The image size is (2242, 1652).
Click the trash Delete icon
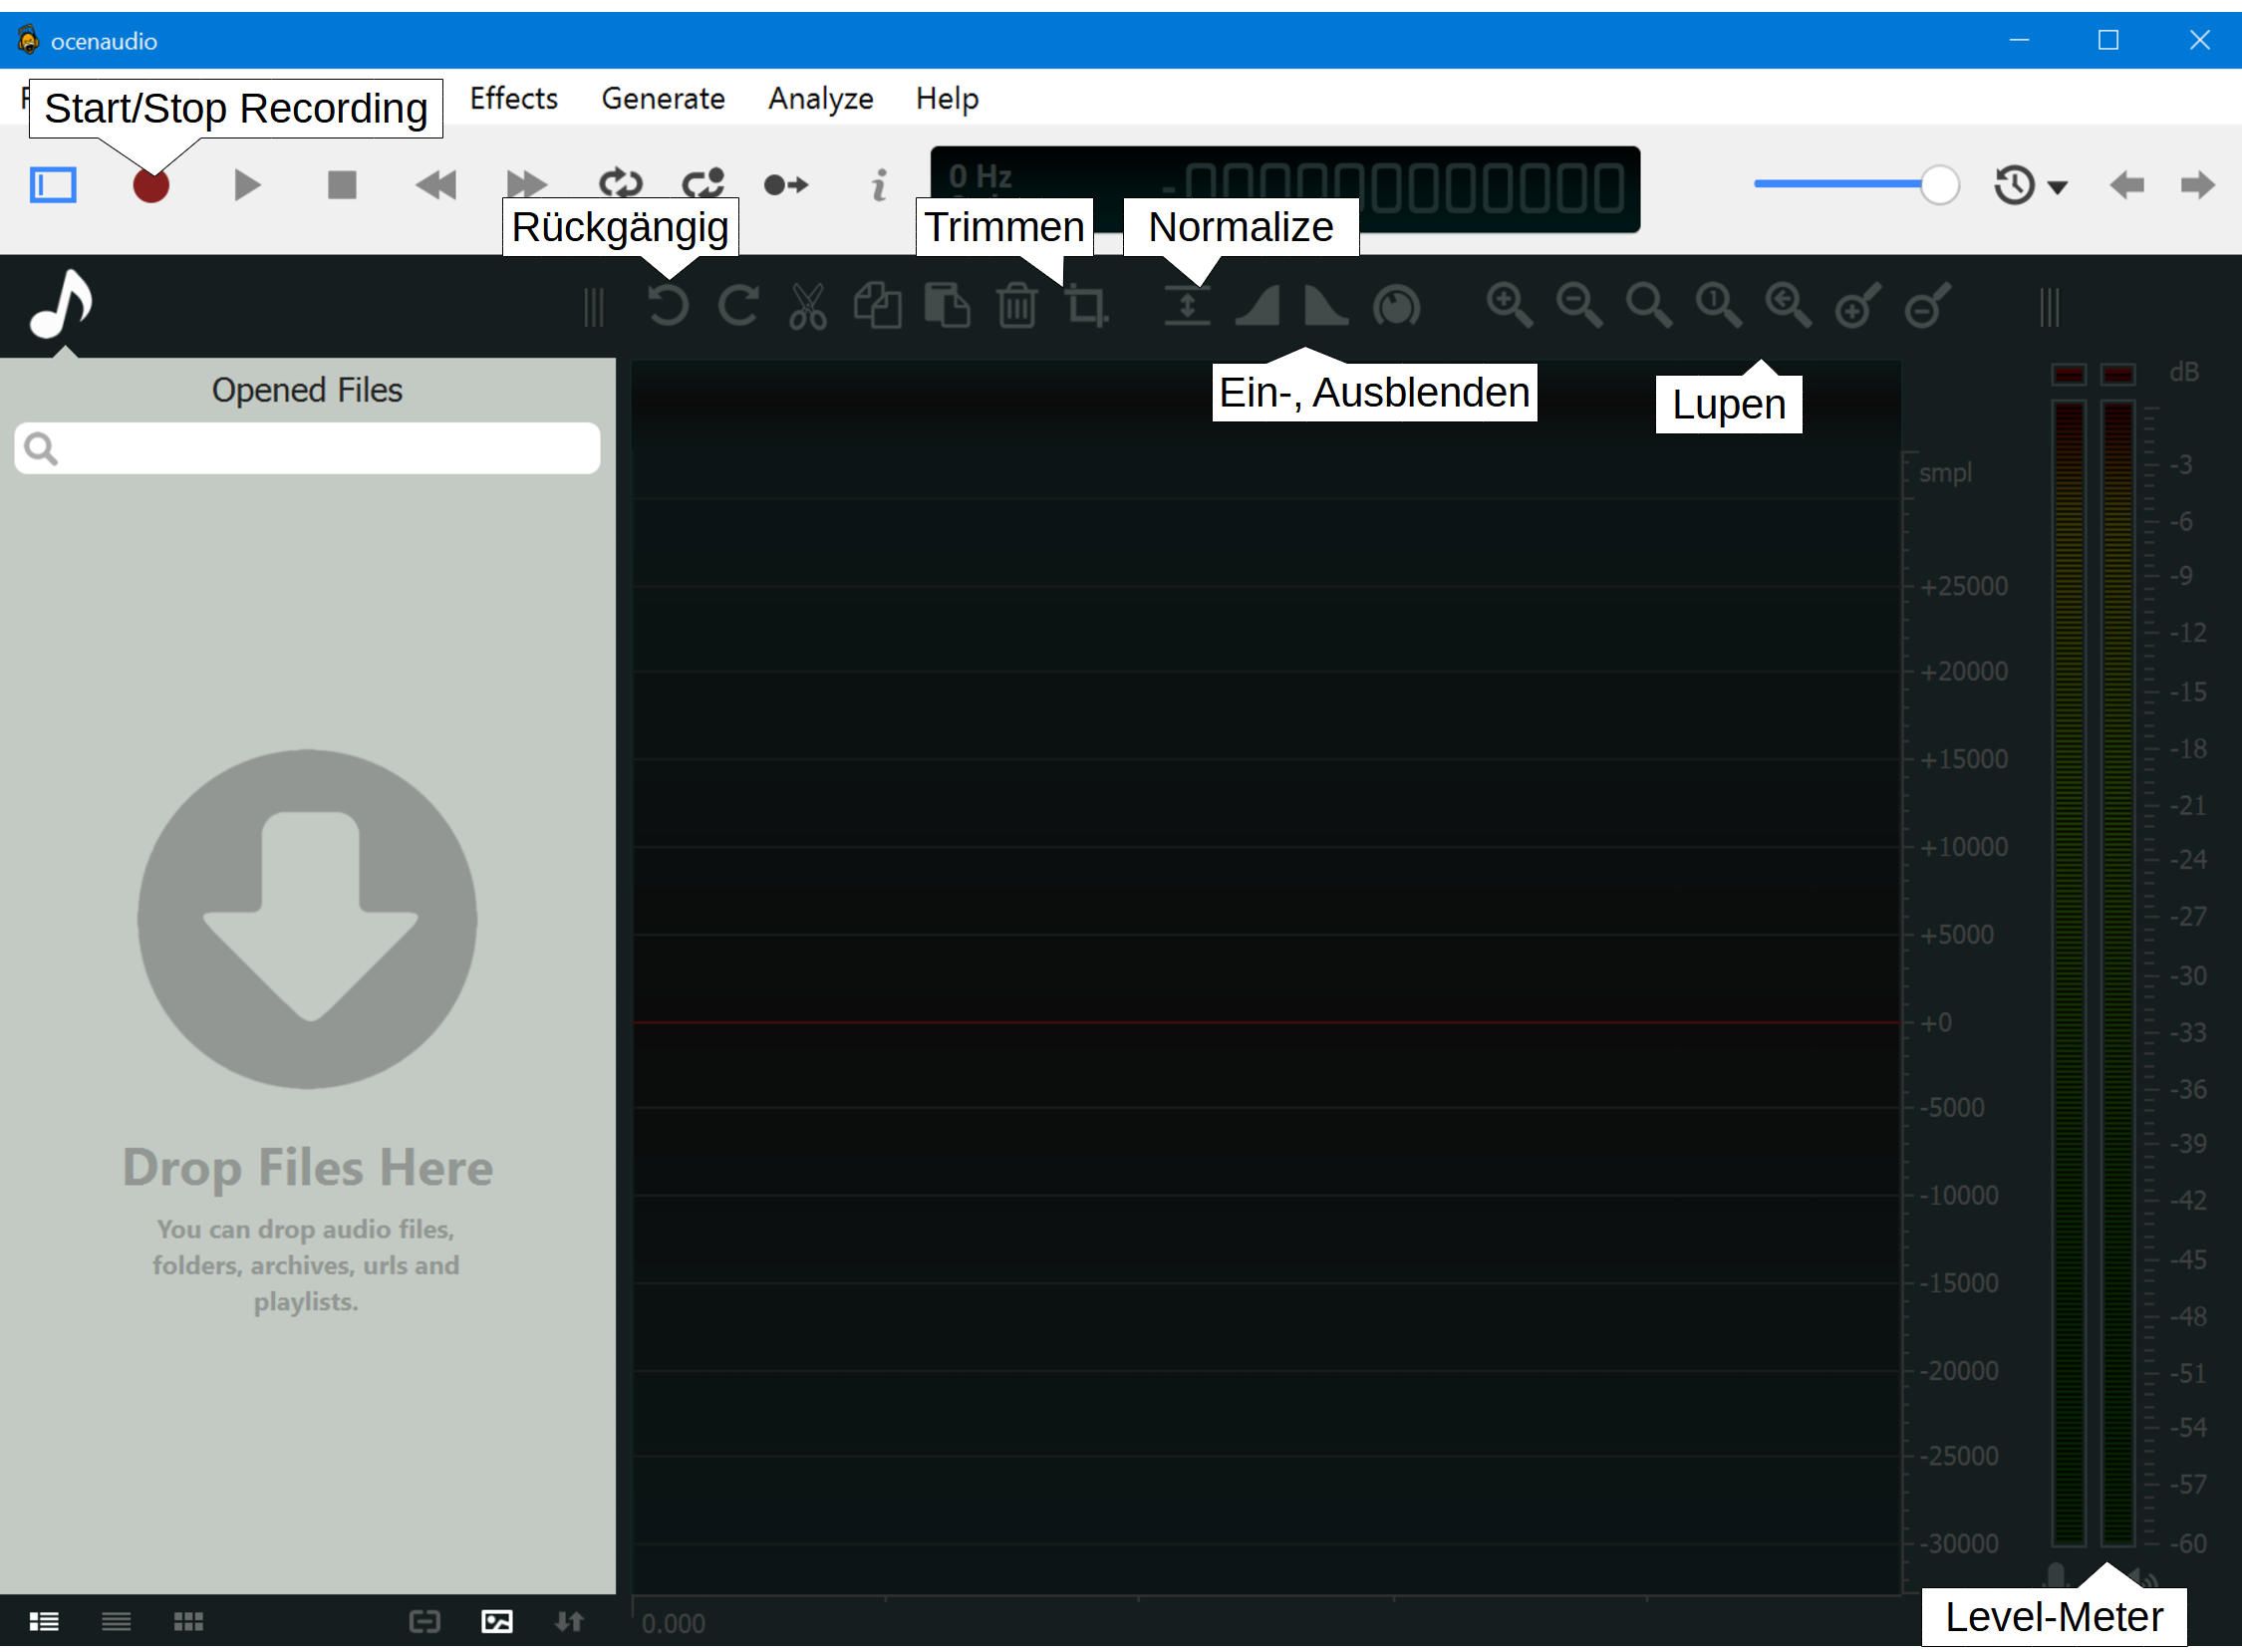[1017, 306]
